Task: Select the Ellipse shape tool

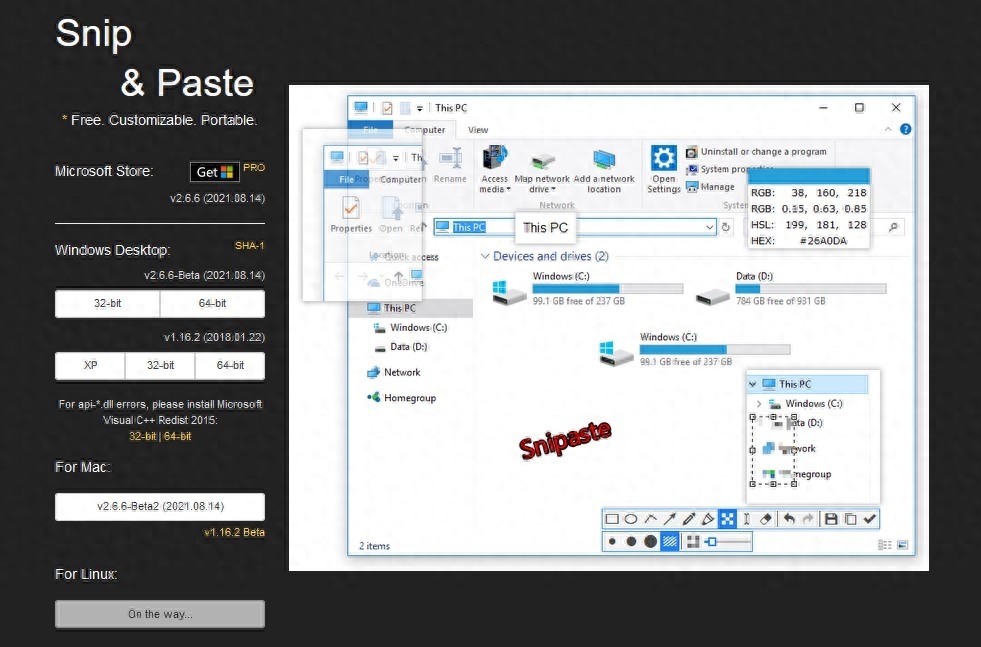Action: [631, 519]
